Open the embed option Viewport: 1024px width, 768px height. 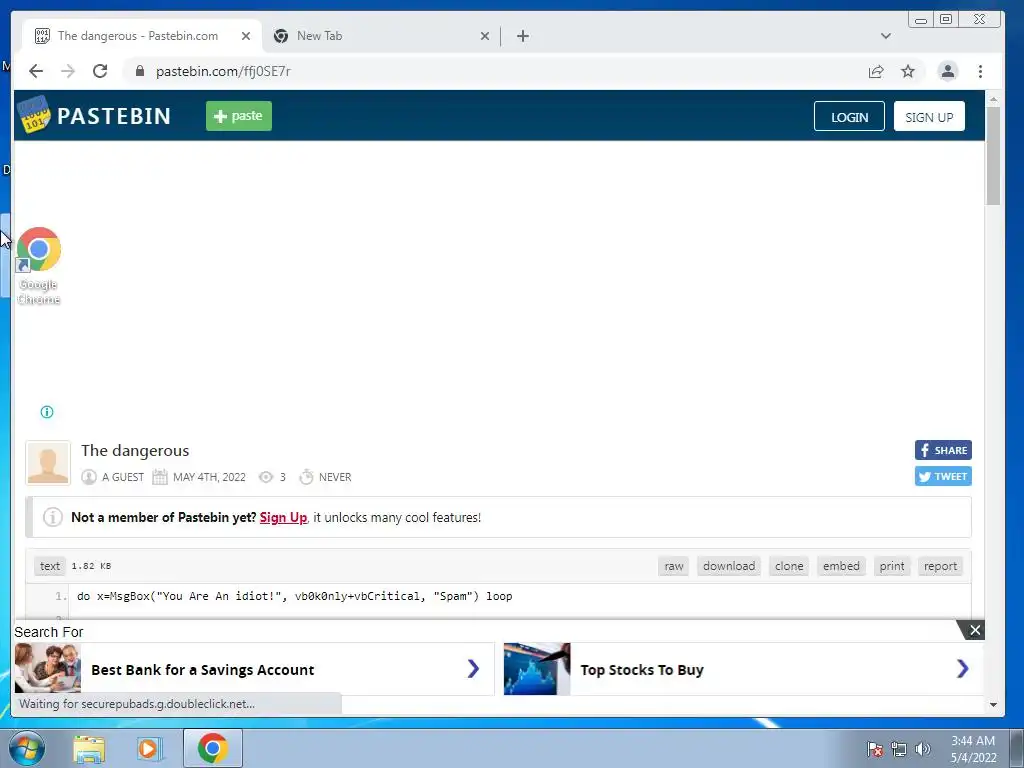tap(841, 566)
